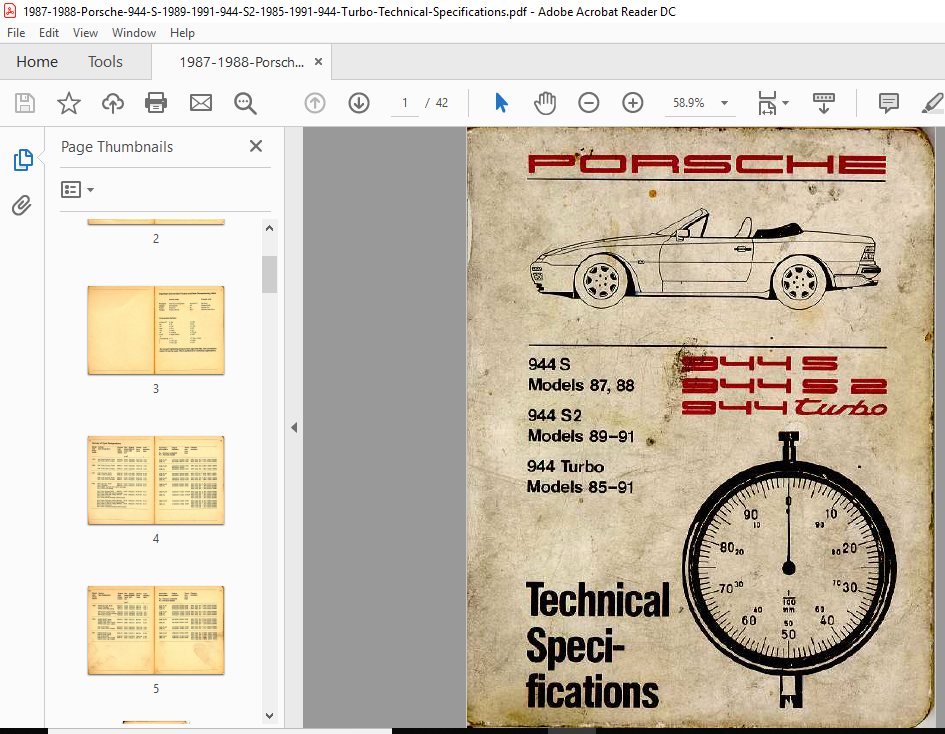This screenshot has width=945, height=734.
Task: Click the thumbnails scrollbar handle
Action: click(x=269, y=274)
